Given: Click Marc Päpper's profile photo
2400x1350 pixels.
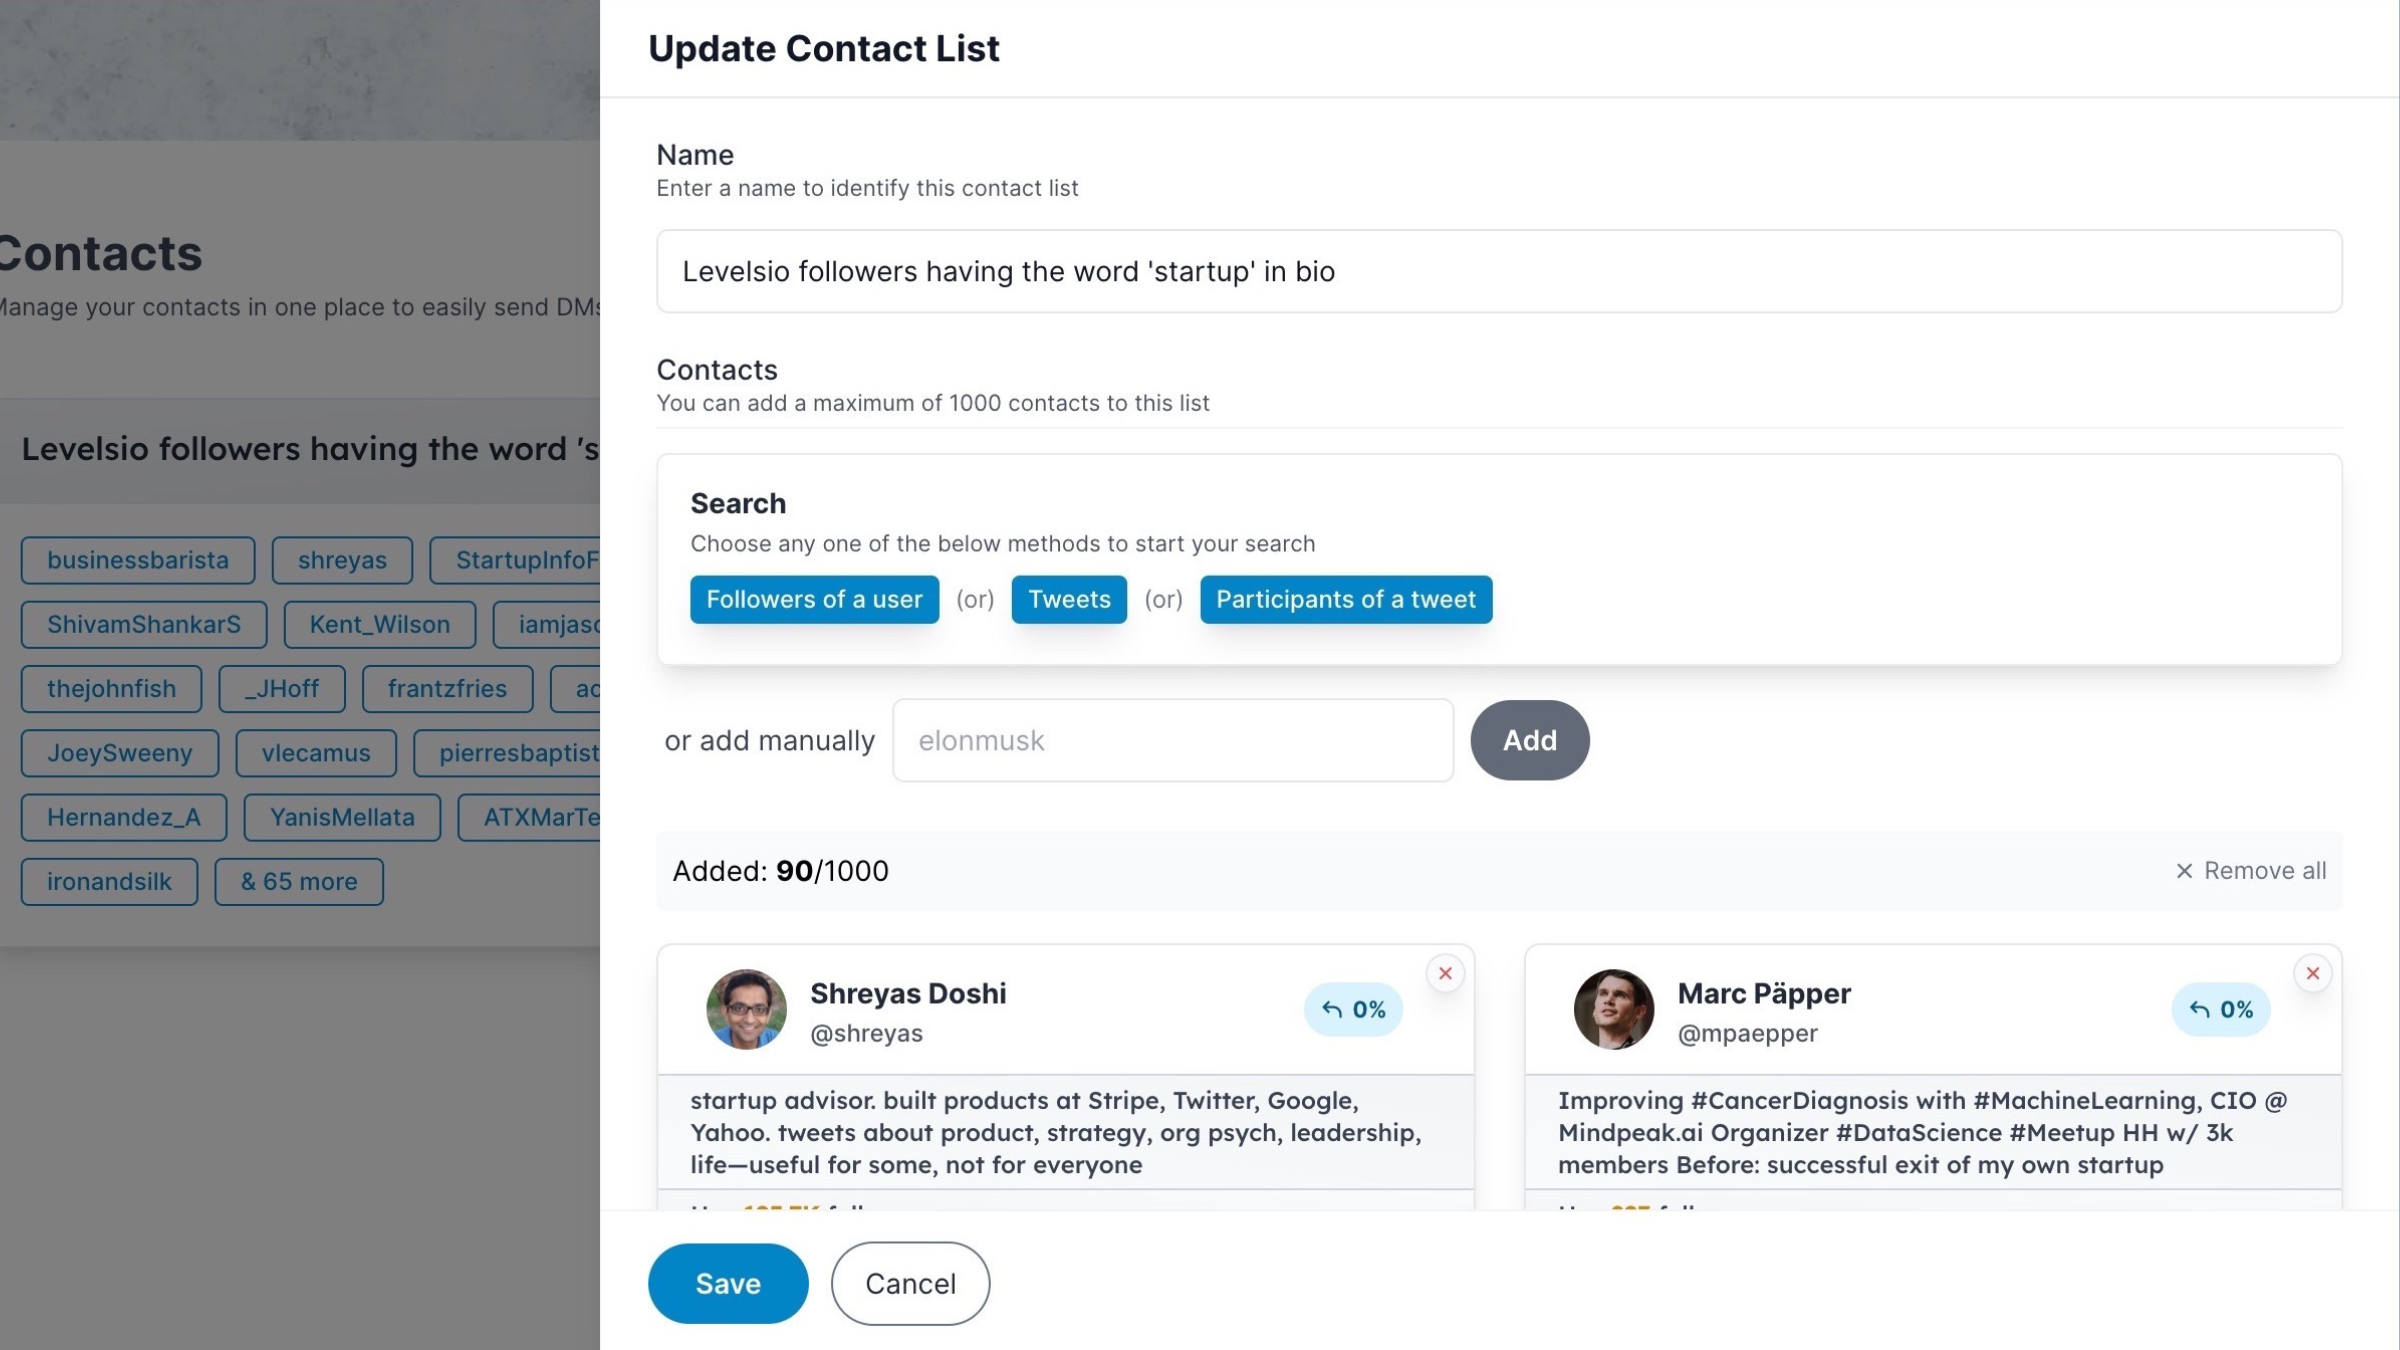Looking at the screenshot, I should pos(1613,1009).
